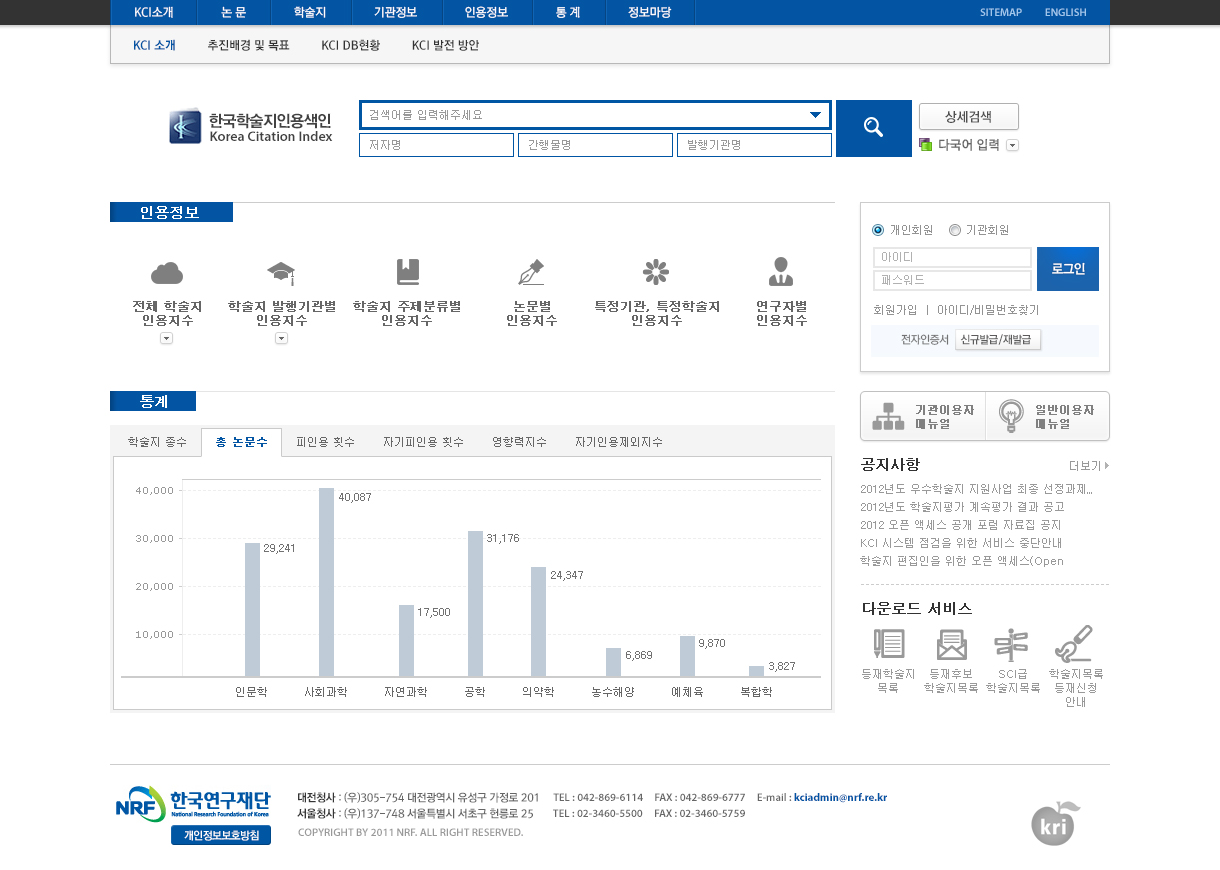
Task: Open the 기관이용자 매뉴얼 org chart icon
Action: (x=888, y=416)
